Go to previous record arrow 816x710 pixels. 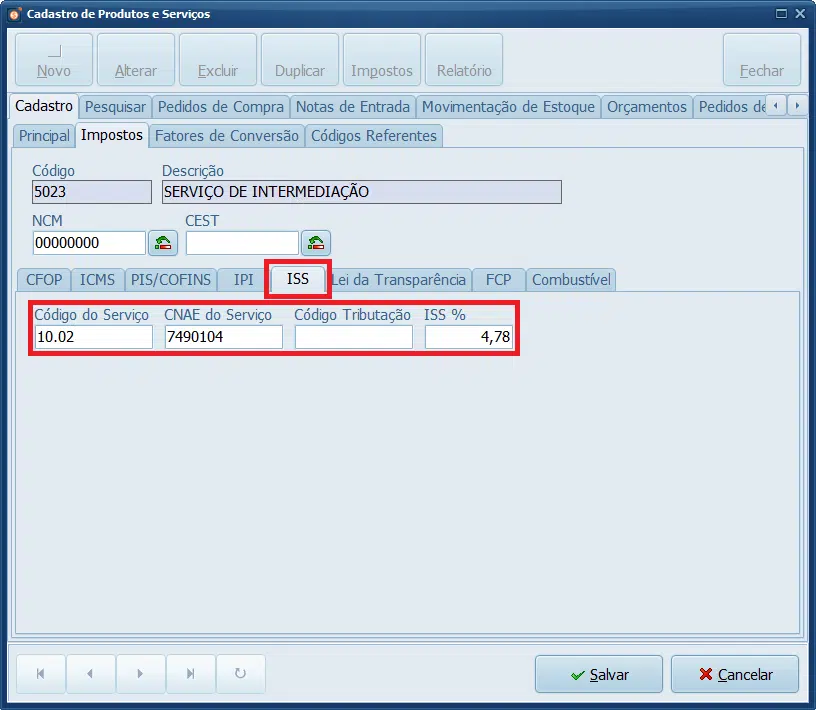pos(90,674)
